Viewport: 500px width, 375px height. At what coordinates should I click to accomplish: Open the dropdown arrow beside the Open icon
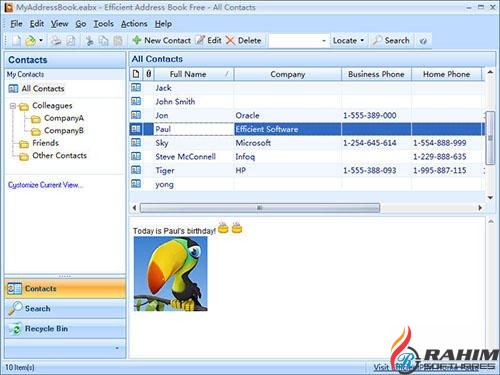point(41,41)
